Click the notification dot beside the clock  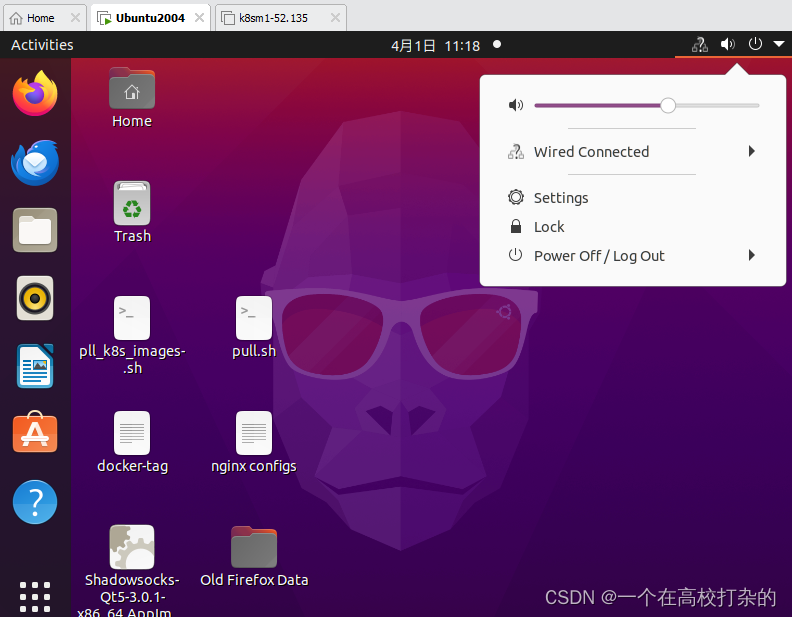[497, 44]
